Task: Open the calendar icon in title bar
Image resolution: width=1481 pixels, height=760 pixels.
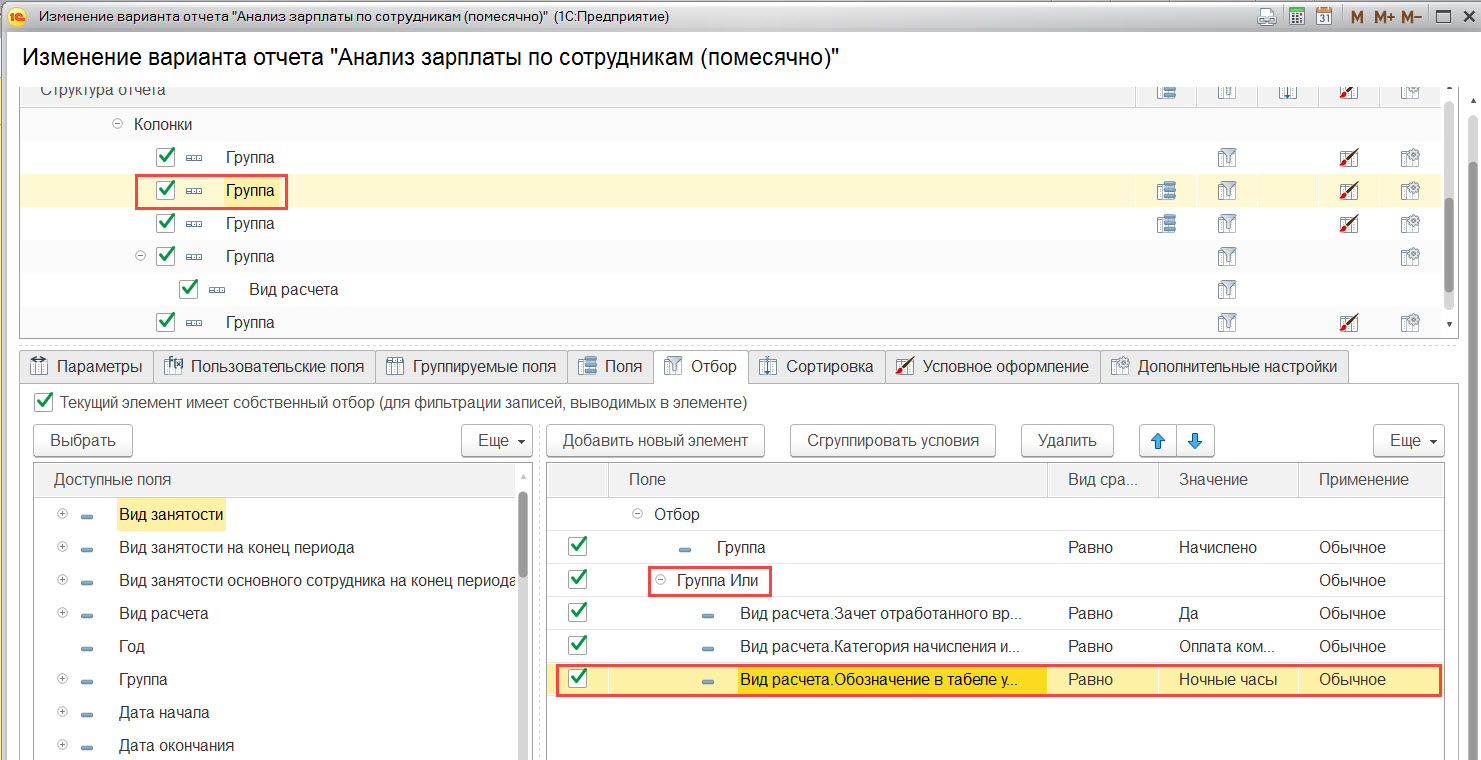Action: [x=1324, y=16]
